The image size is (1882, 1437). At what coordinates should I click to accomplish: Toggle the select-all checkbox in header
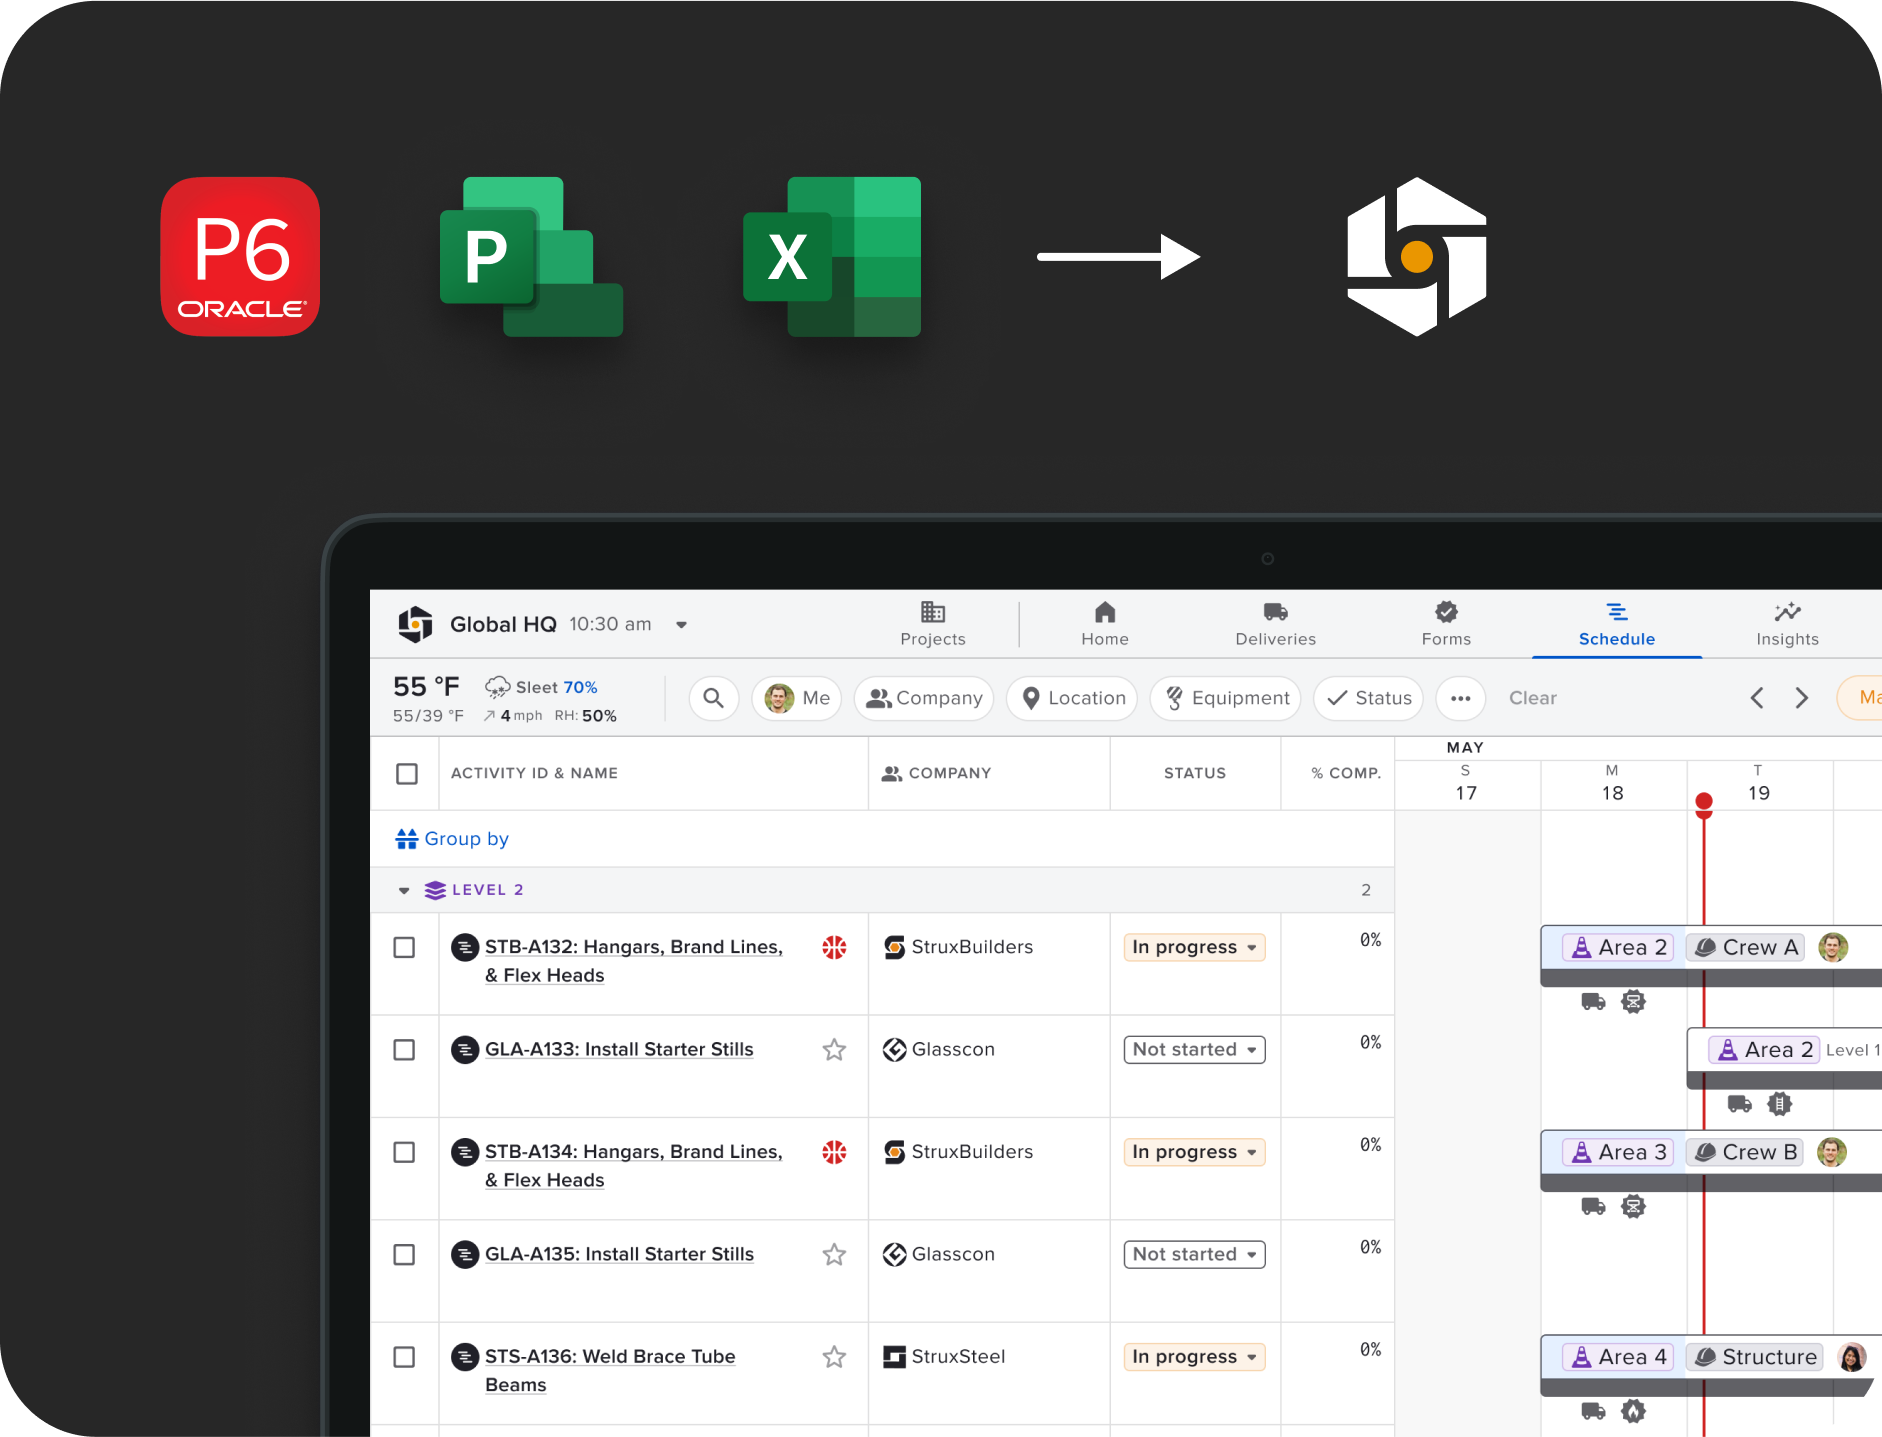tap(407, 774)
